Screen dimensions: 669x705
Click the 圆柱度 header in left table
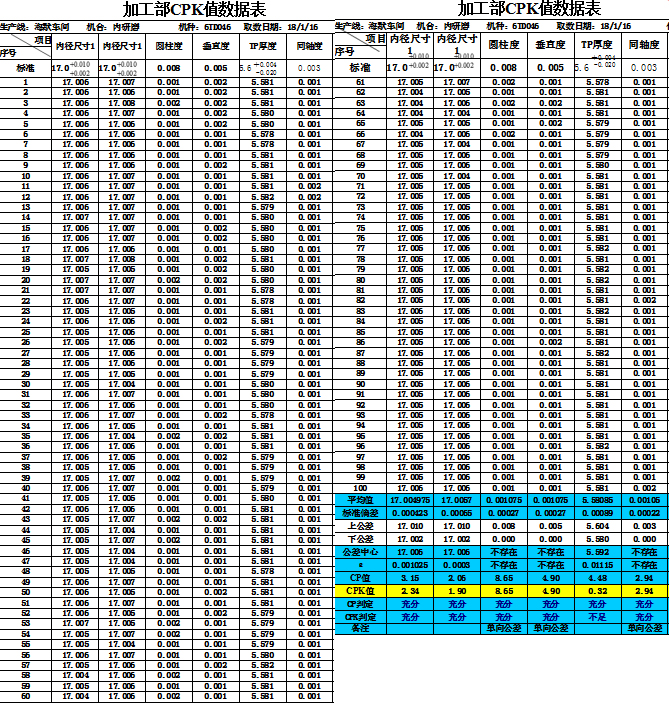[x=169, y=46]
